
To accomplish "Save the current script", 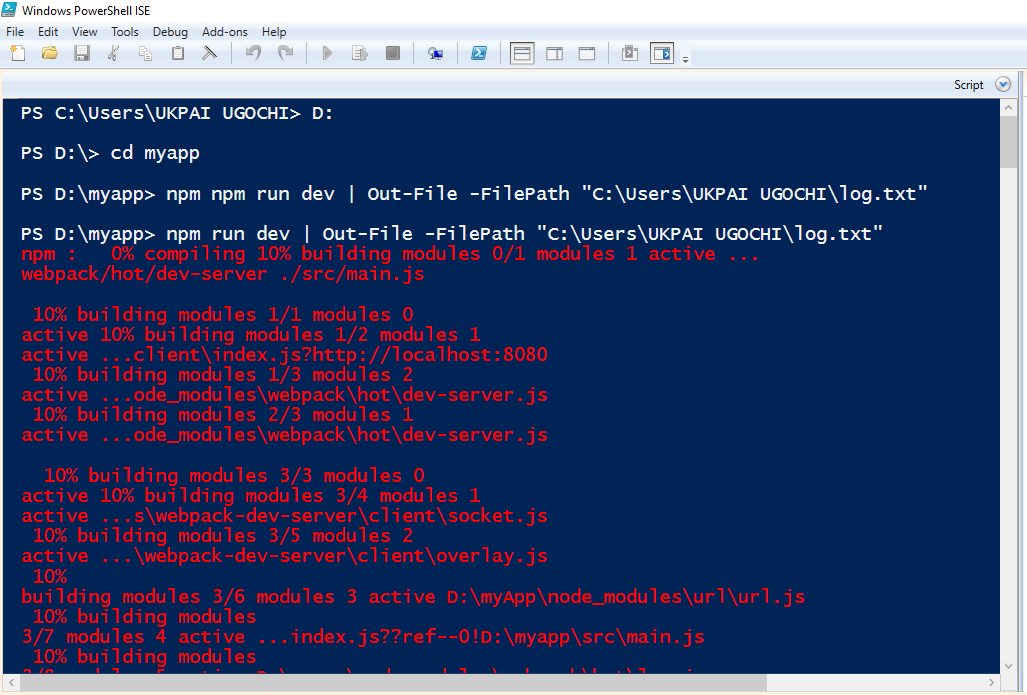I will coord(82,53).
